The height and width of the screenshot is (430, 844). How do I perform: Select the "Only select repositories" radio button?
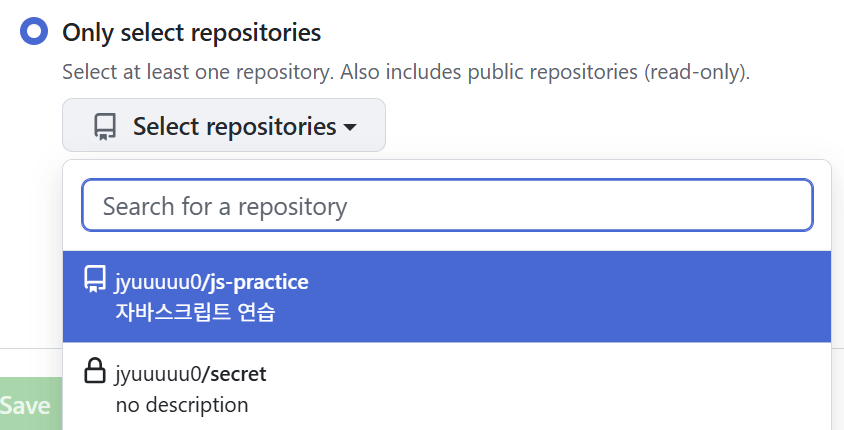pos(34,31)
